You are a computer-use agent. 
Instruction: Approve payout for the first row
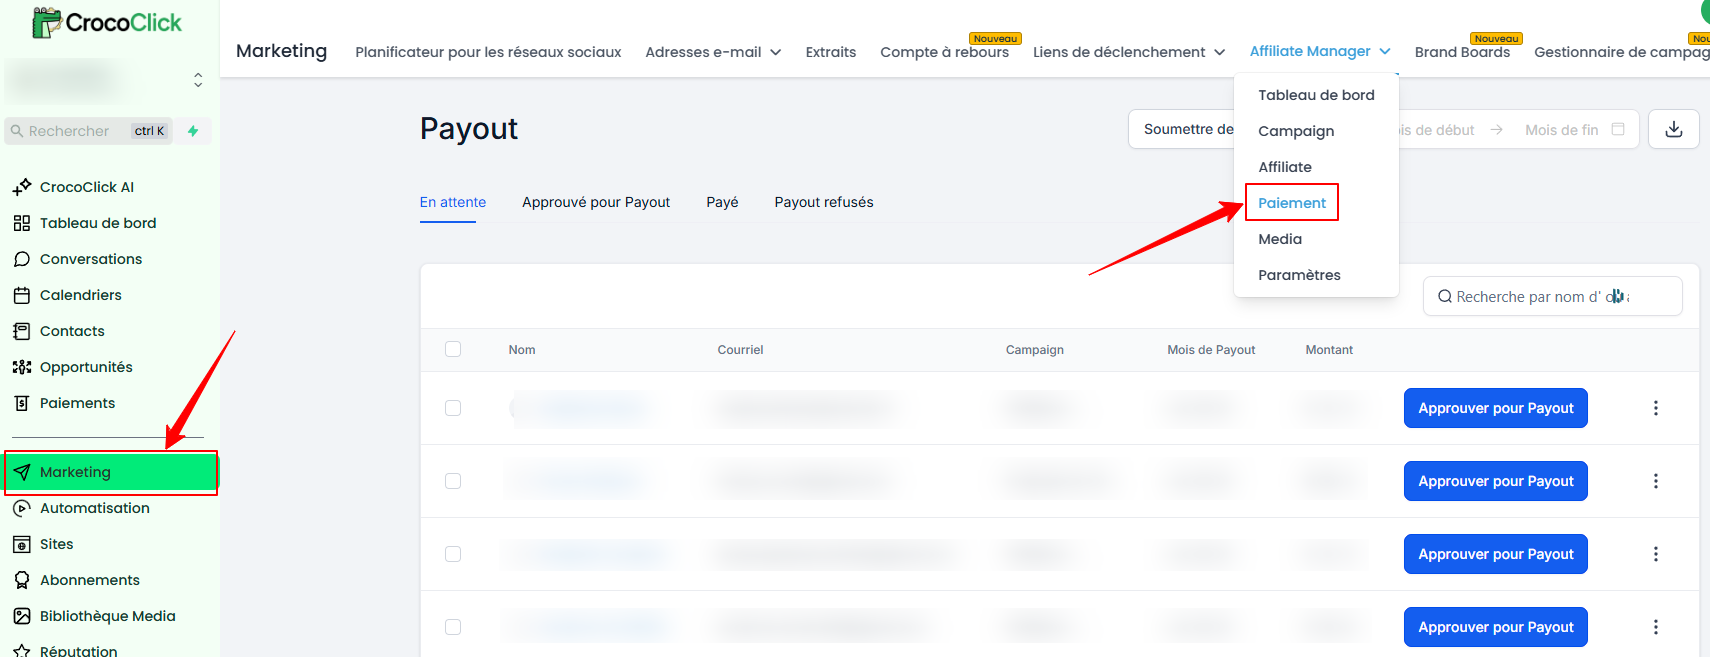pyautogui.click(x=1496, y=408)
